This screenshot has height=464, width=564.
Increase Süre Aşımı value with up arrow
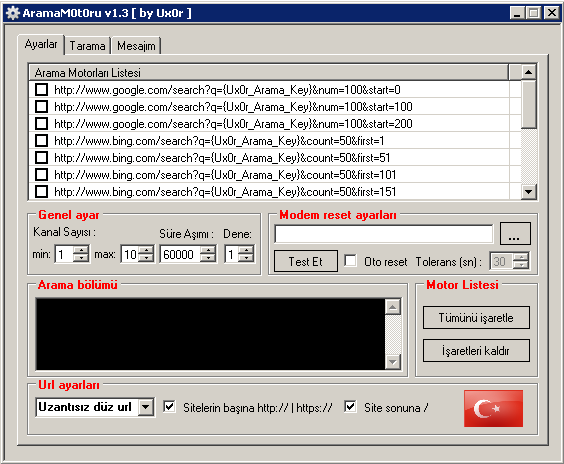[x=208, y=250]
